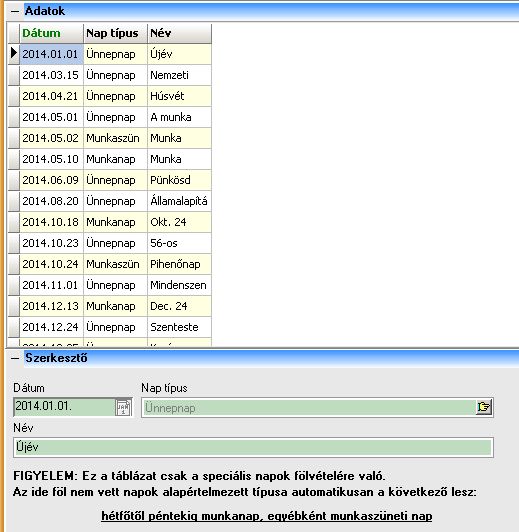Collapse the Adatok panel

(x=15, y=11)
